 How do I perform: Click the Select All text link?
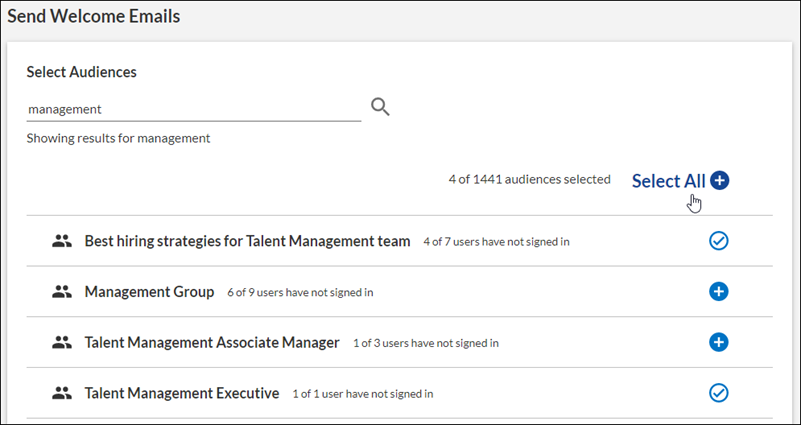pyautogui.click(x=668, y=181)
